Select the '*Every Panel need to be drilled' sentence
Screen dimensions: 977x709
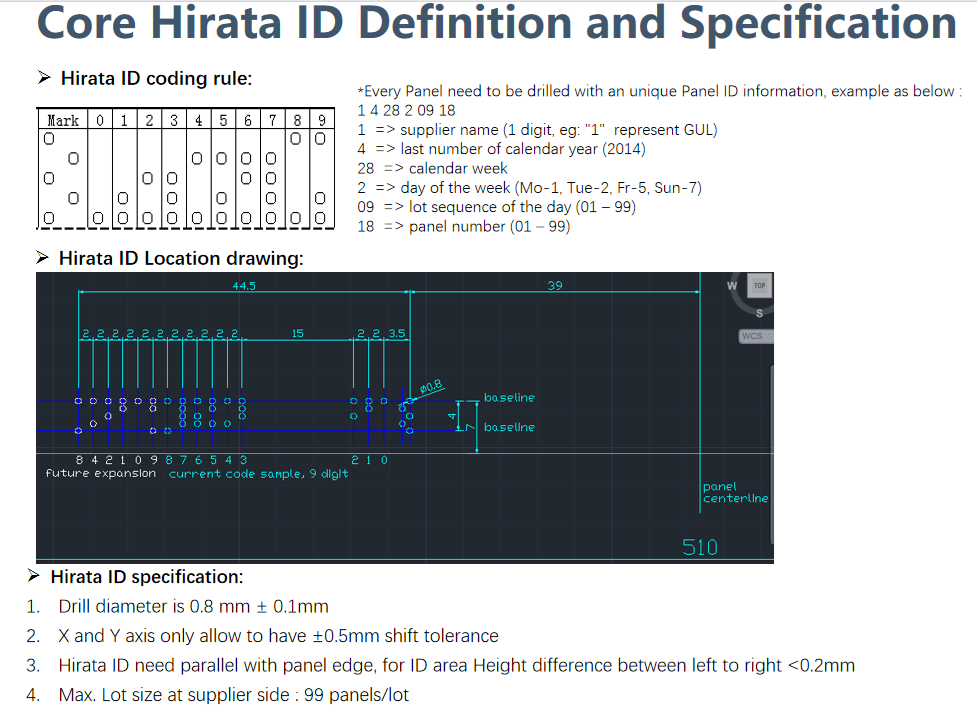(660, 92)
